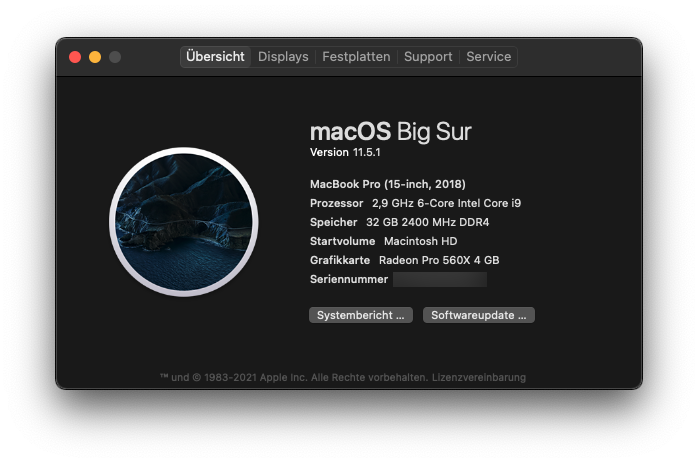Image resolution: width=698 pixels, height=463 pixels.
Task: Click the Startvolume Macintosh HD line
Action: (x=383, y=241)
